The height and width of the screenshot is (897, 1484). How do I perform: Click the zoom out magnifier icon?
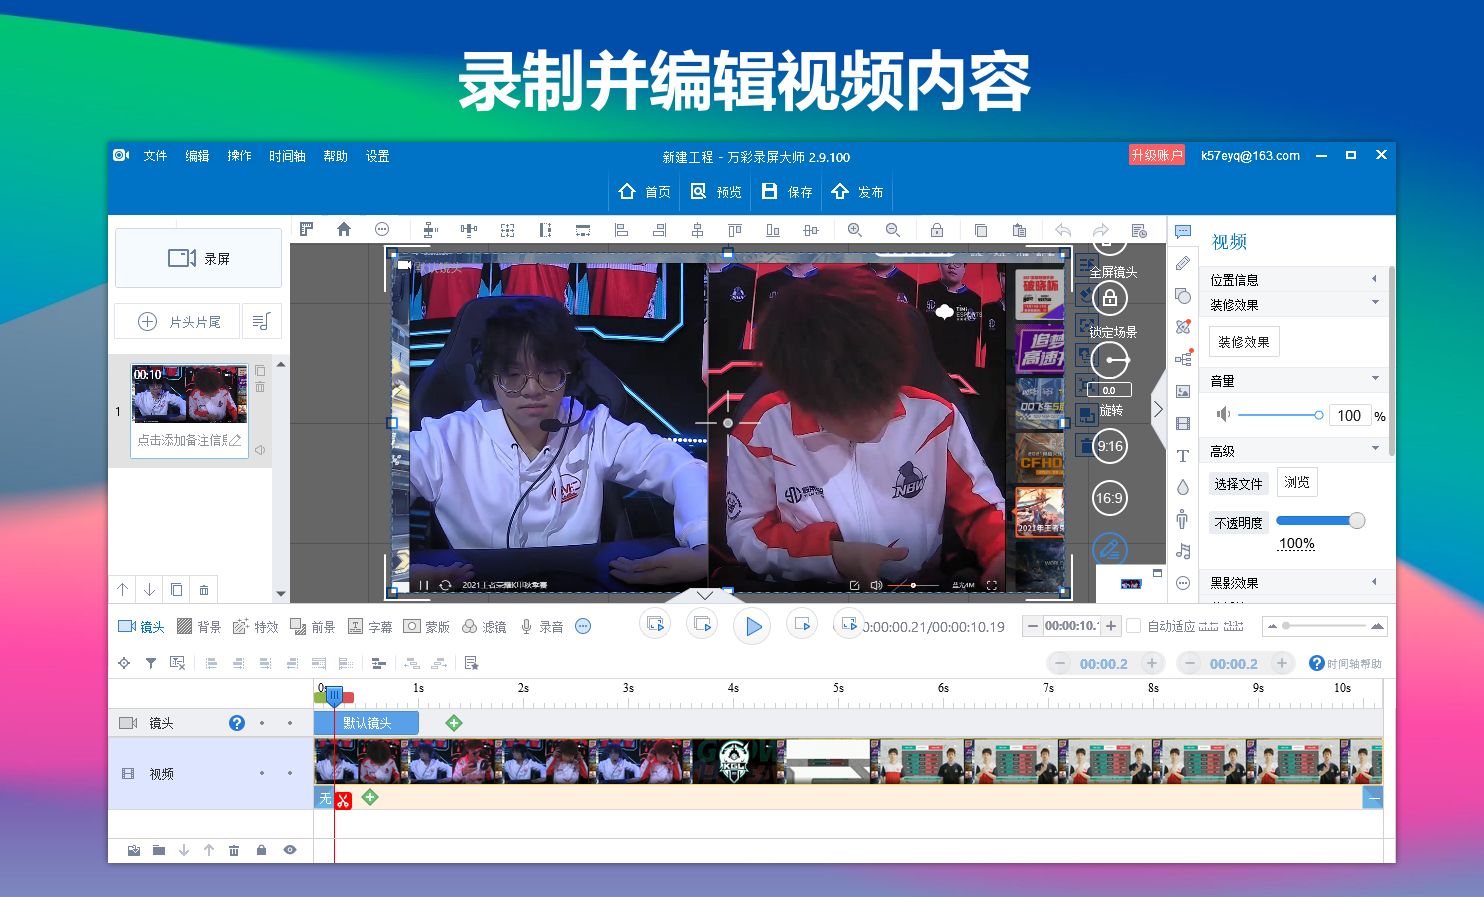[x=893, y=230]
